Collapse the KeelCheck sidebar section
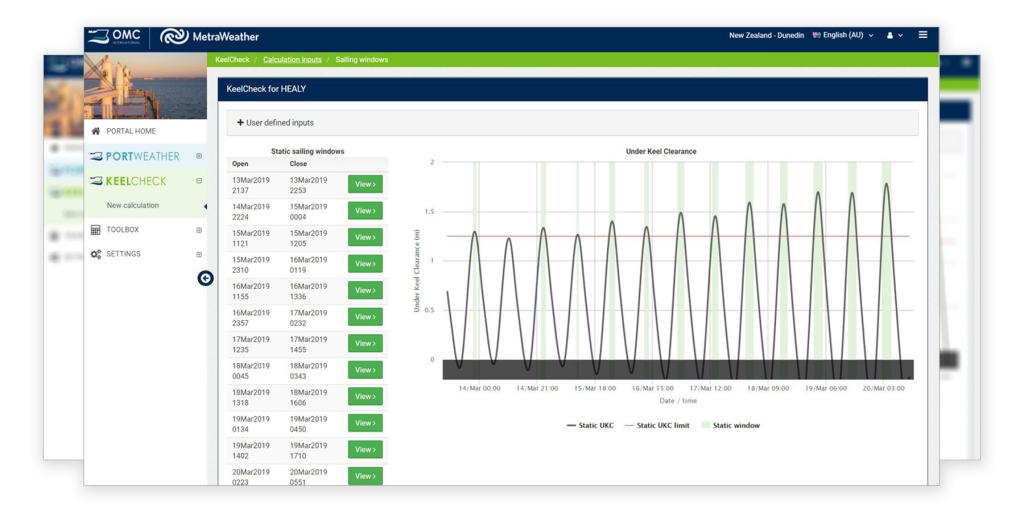Image resolution: width=1024 pixels, height=512 pixels. click(199, 181)
